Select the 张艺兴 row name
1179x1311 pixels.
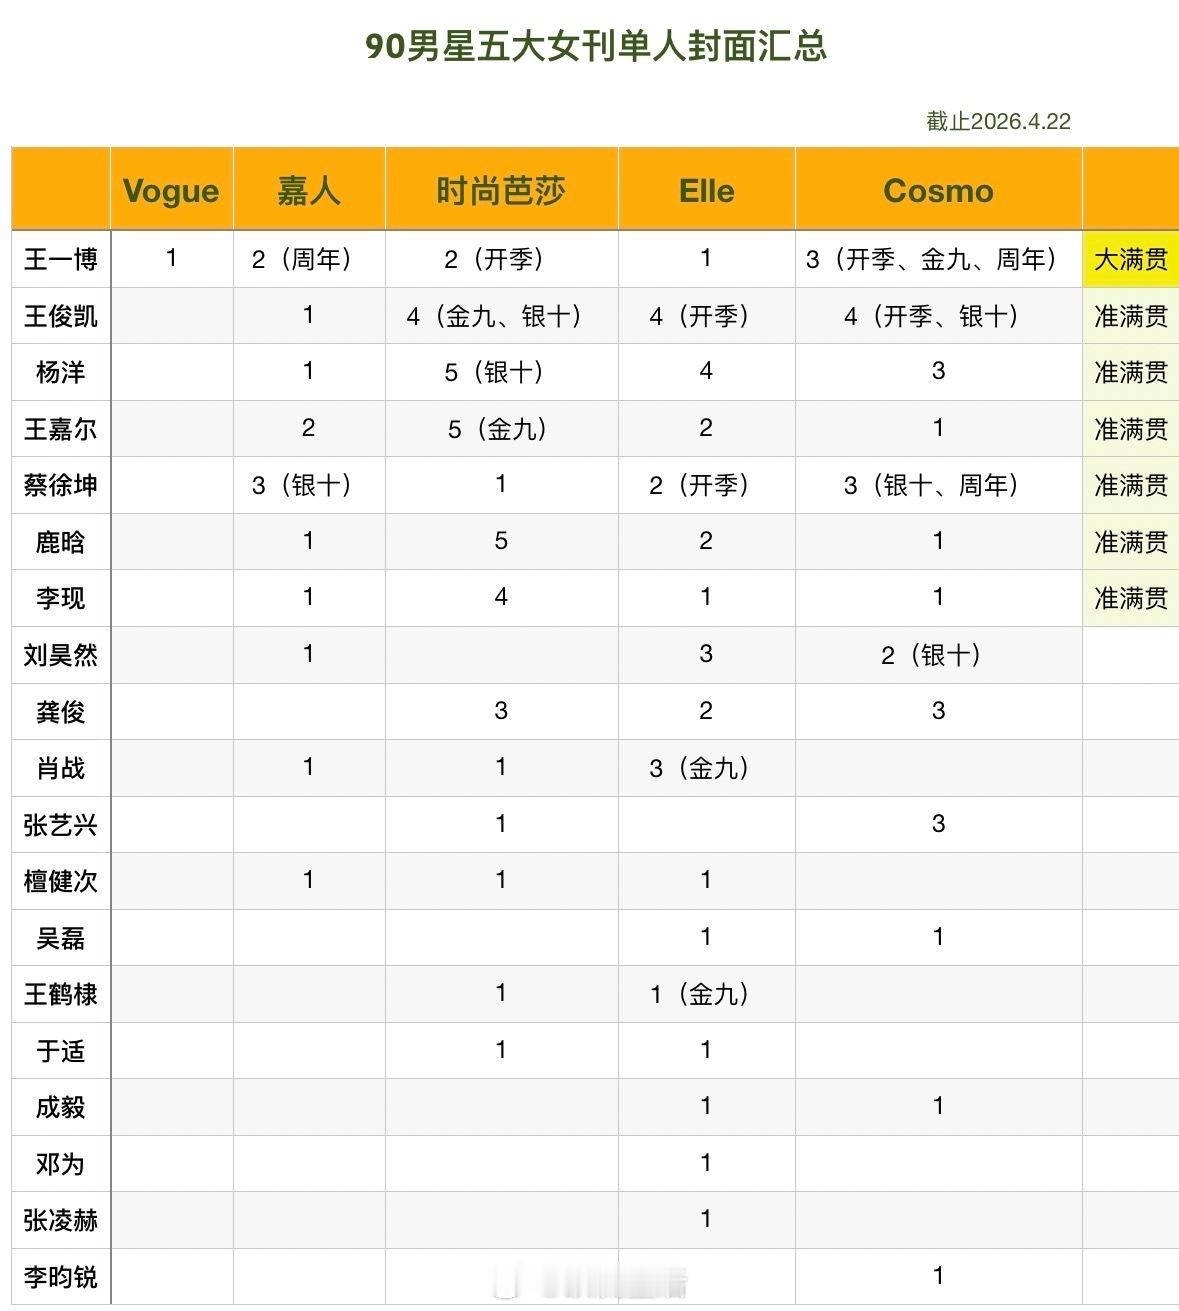[61, 825]
